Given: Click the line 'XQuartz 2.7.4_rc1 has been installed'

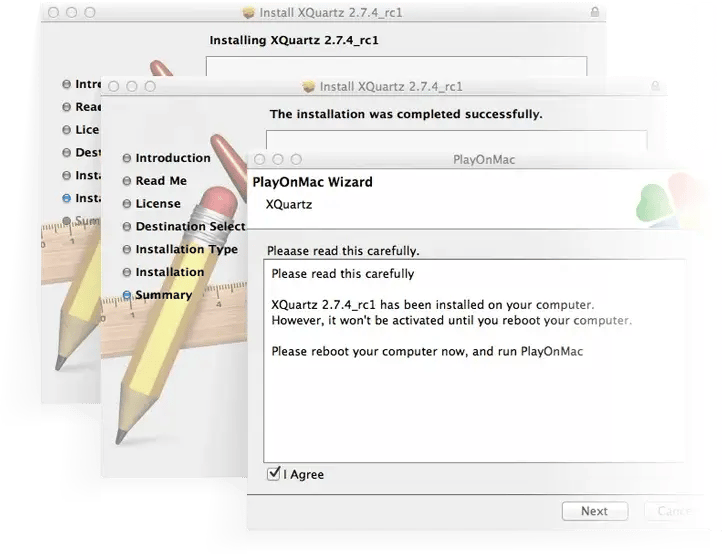Looking at the screenshot, I should [433, 305].
